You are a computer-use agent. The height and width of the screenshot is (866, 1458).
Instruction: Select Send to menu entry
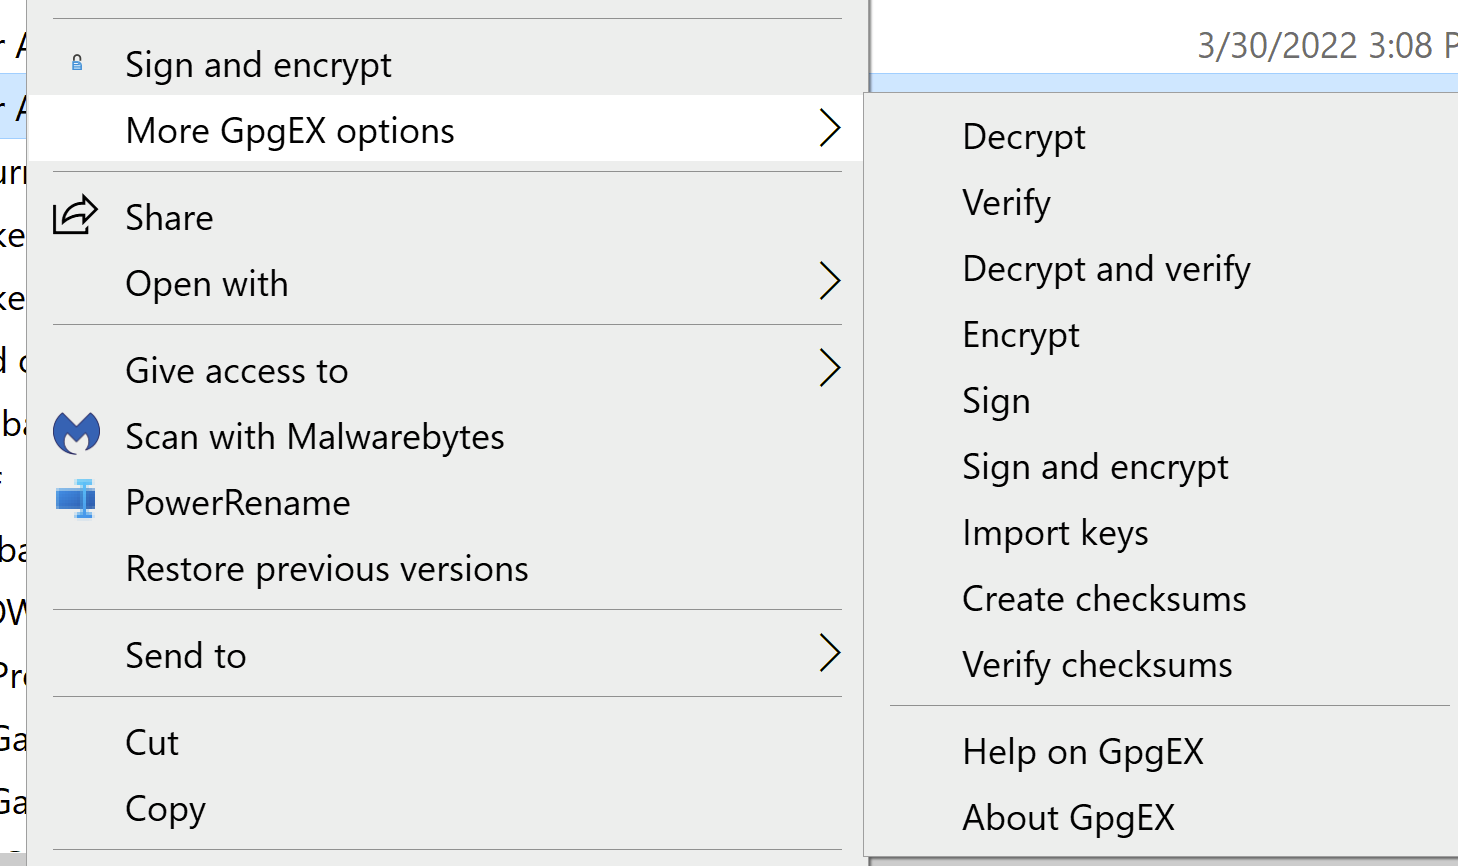click(x=447, y=654)
